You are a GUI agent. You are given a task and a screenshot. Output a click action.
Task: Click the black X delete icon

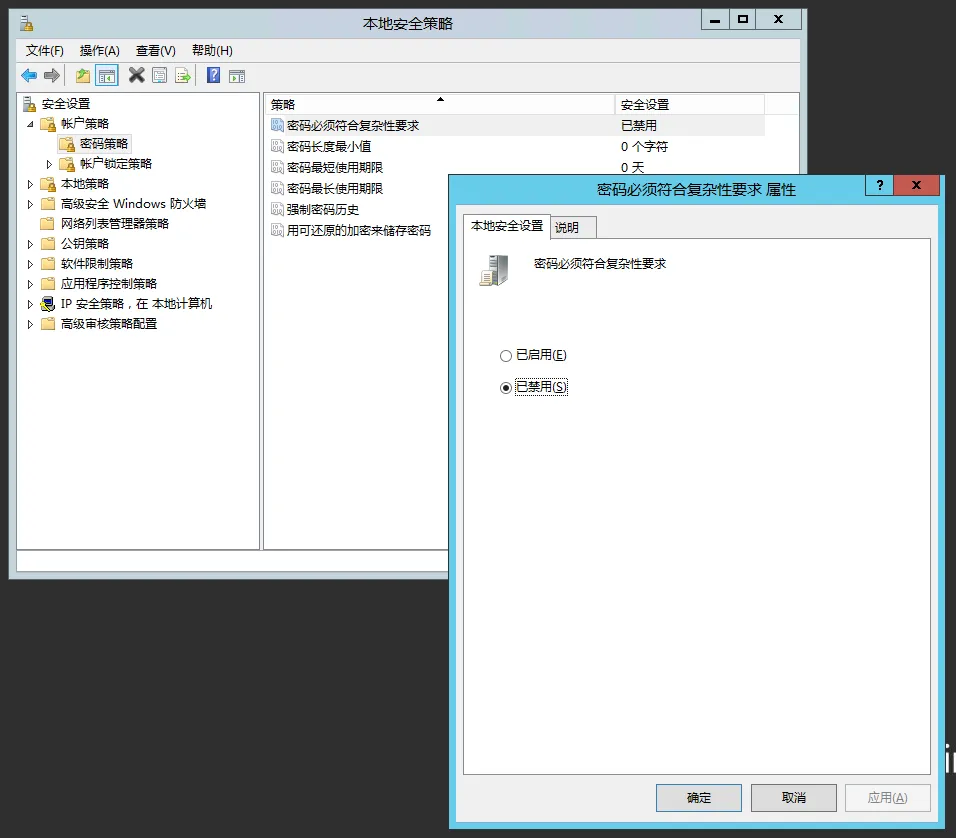[x=137, y=76]
